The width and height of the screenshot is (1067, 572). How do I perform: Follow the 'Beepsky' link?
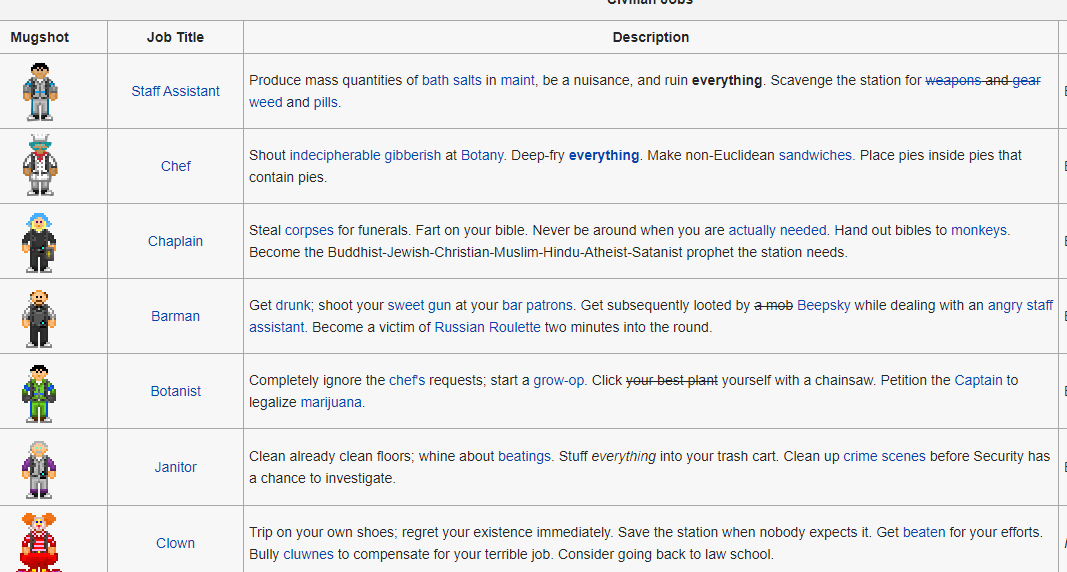point(823,305)
